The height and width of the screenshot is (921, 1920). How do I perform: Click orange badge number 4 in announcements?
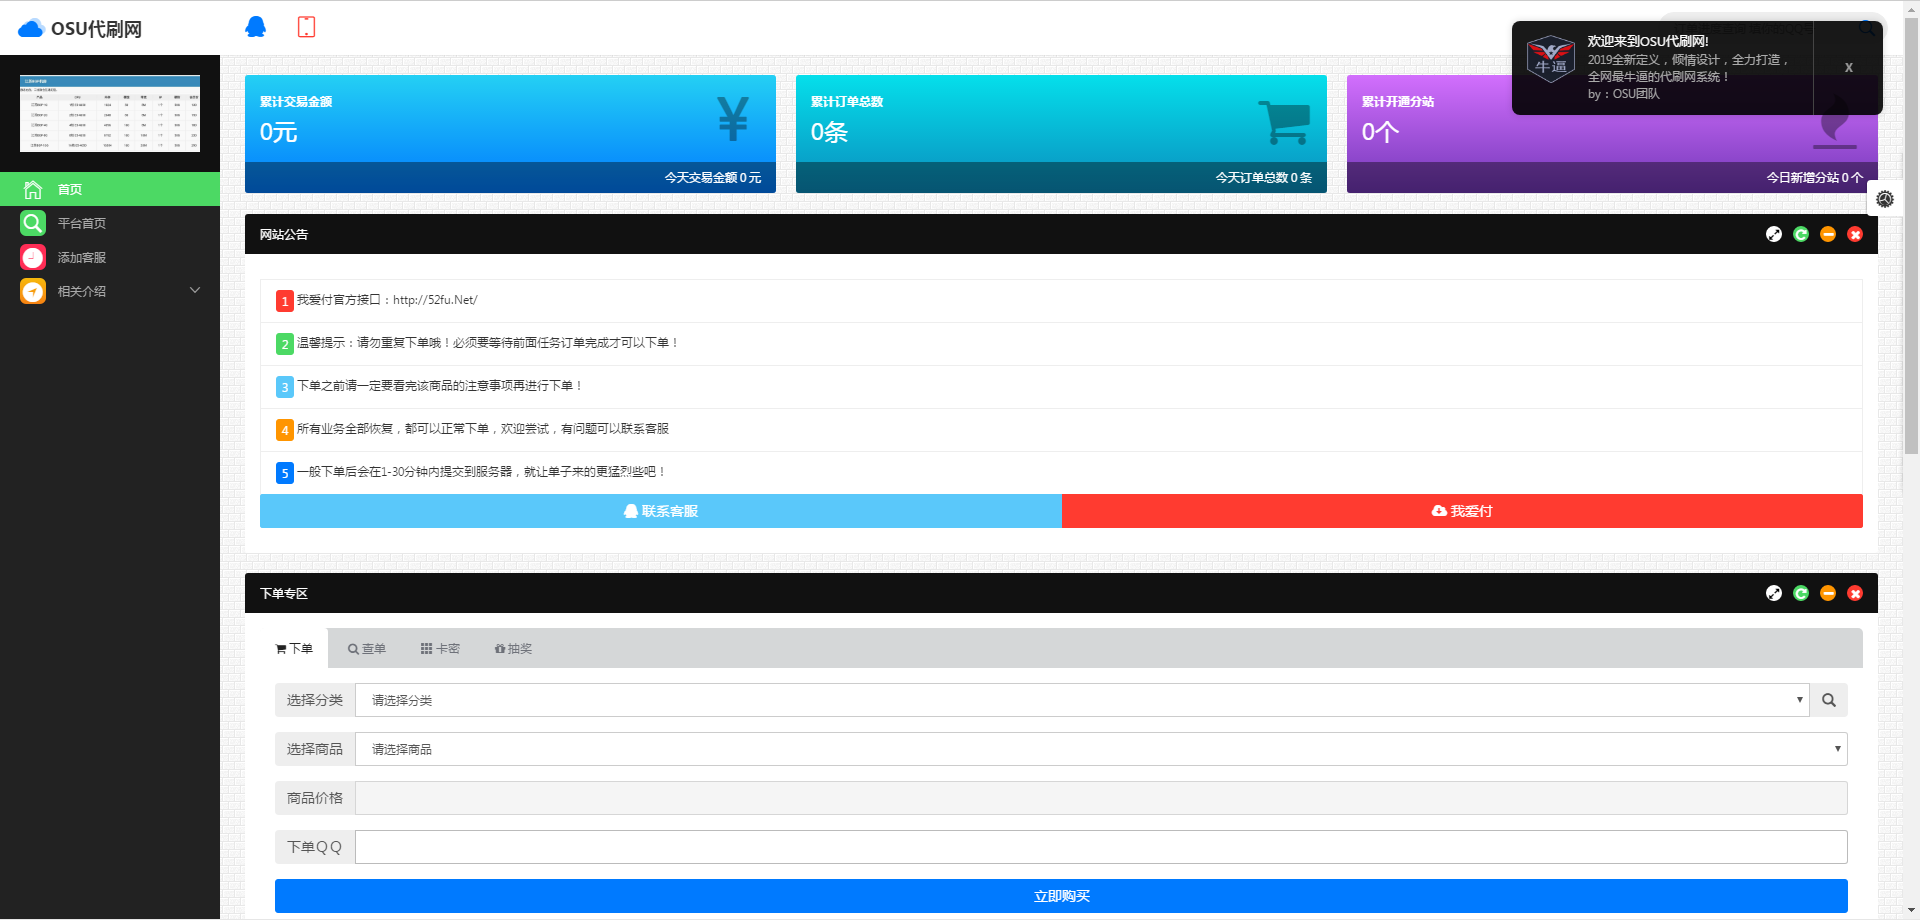click(285, 430)
